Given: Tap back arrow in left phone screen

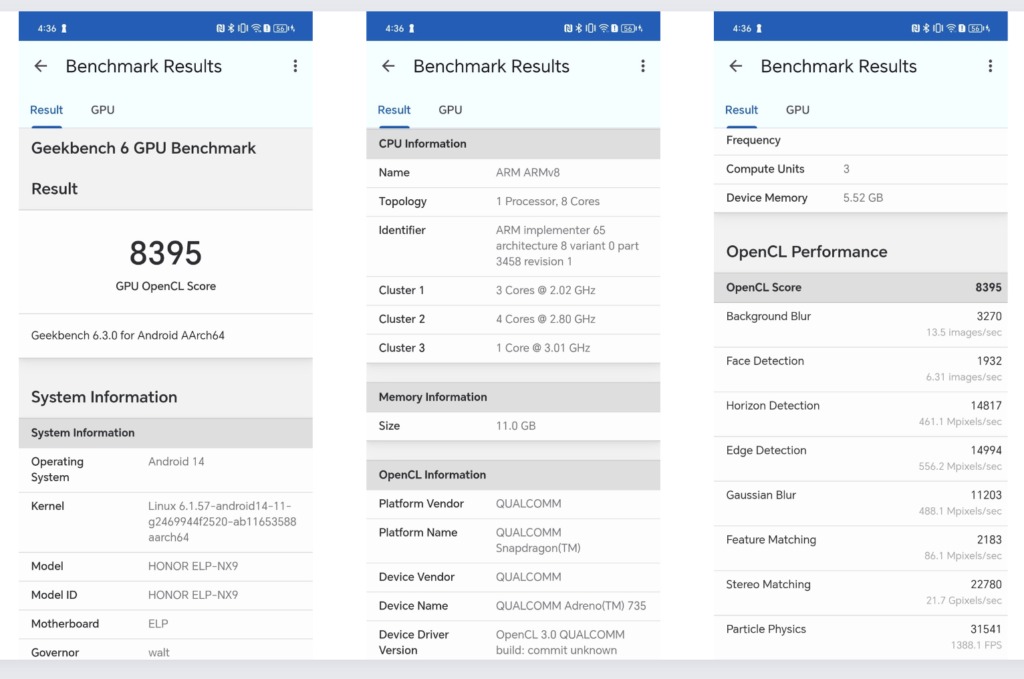Looking at the screenshot, I should click(40, 66).
